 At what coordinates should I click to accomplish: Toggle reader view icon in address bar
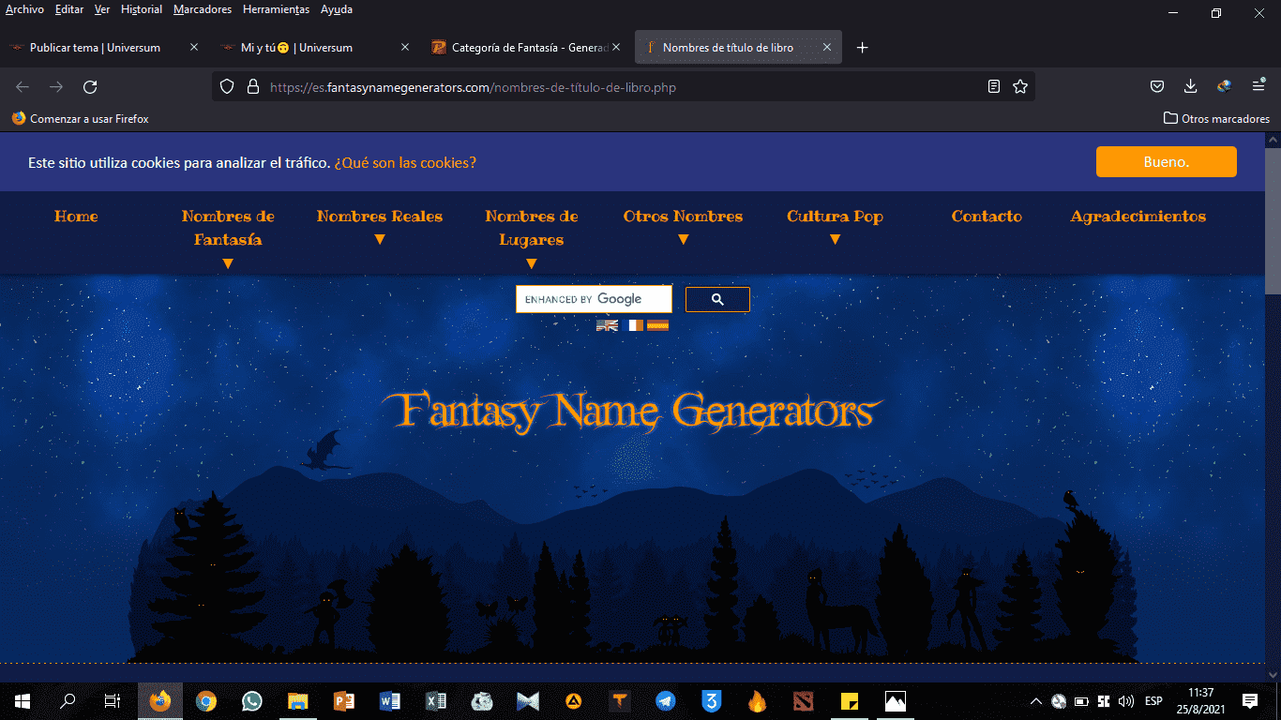click(994, 87)
